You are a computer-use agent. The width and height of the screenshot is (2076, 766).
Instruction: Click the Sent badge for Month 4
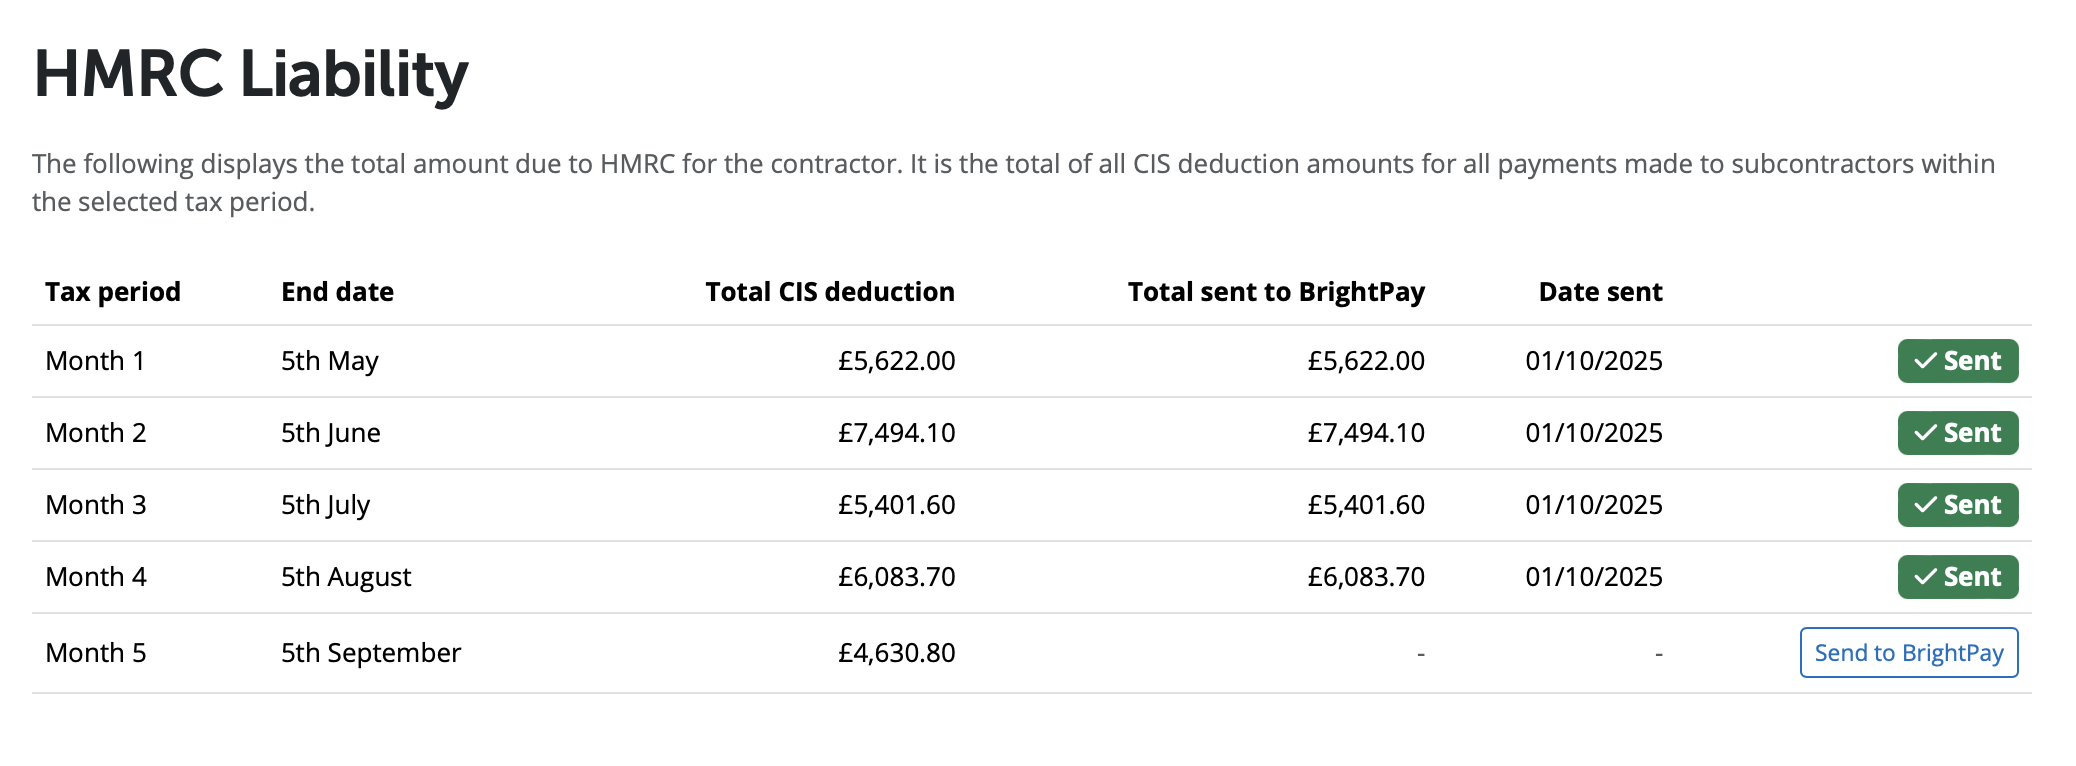tap(1957, 577)
